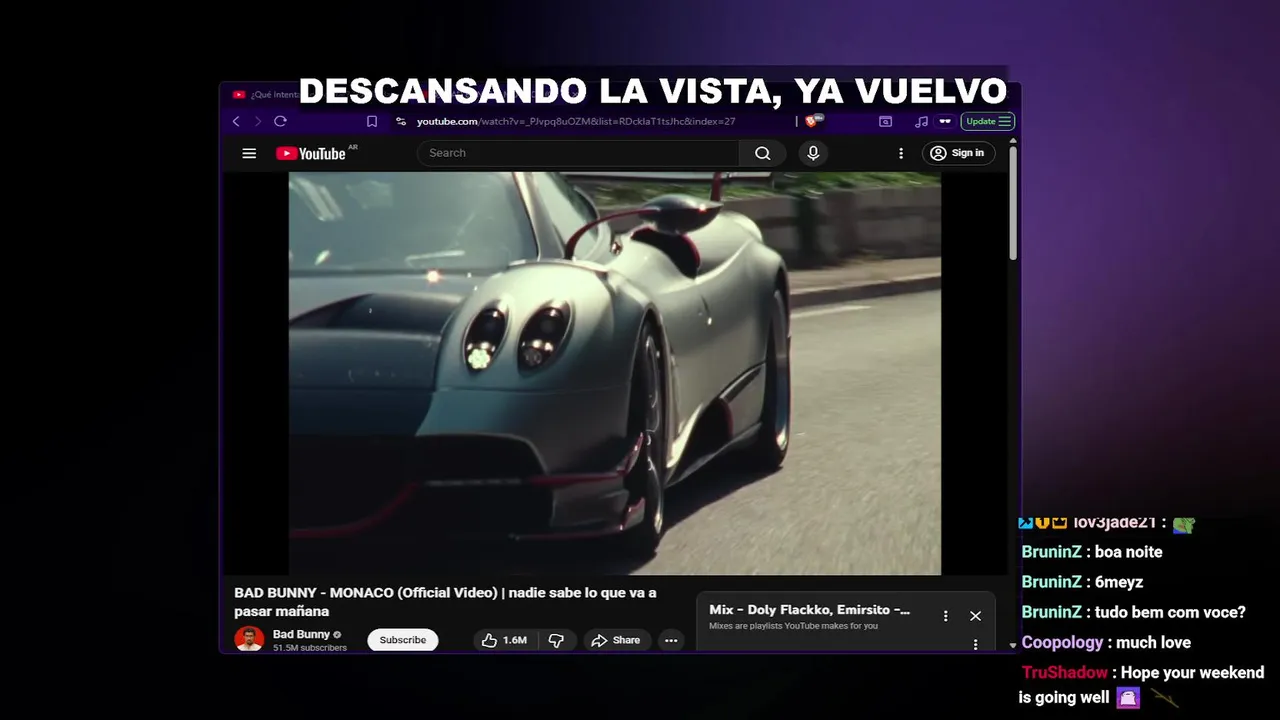Click the Sign in button
This screenshot has height=720, width=1280.
click(957, 153)
